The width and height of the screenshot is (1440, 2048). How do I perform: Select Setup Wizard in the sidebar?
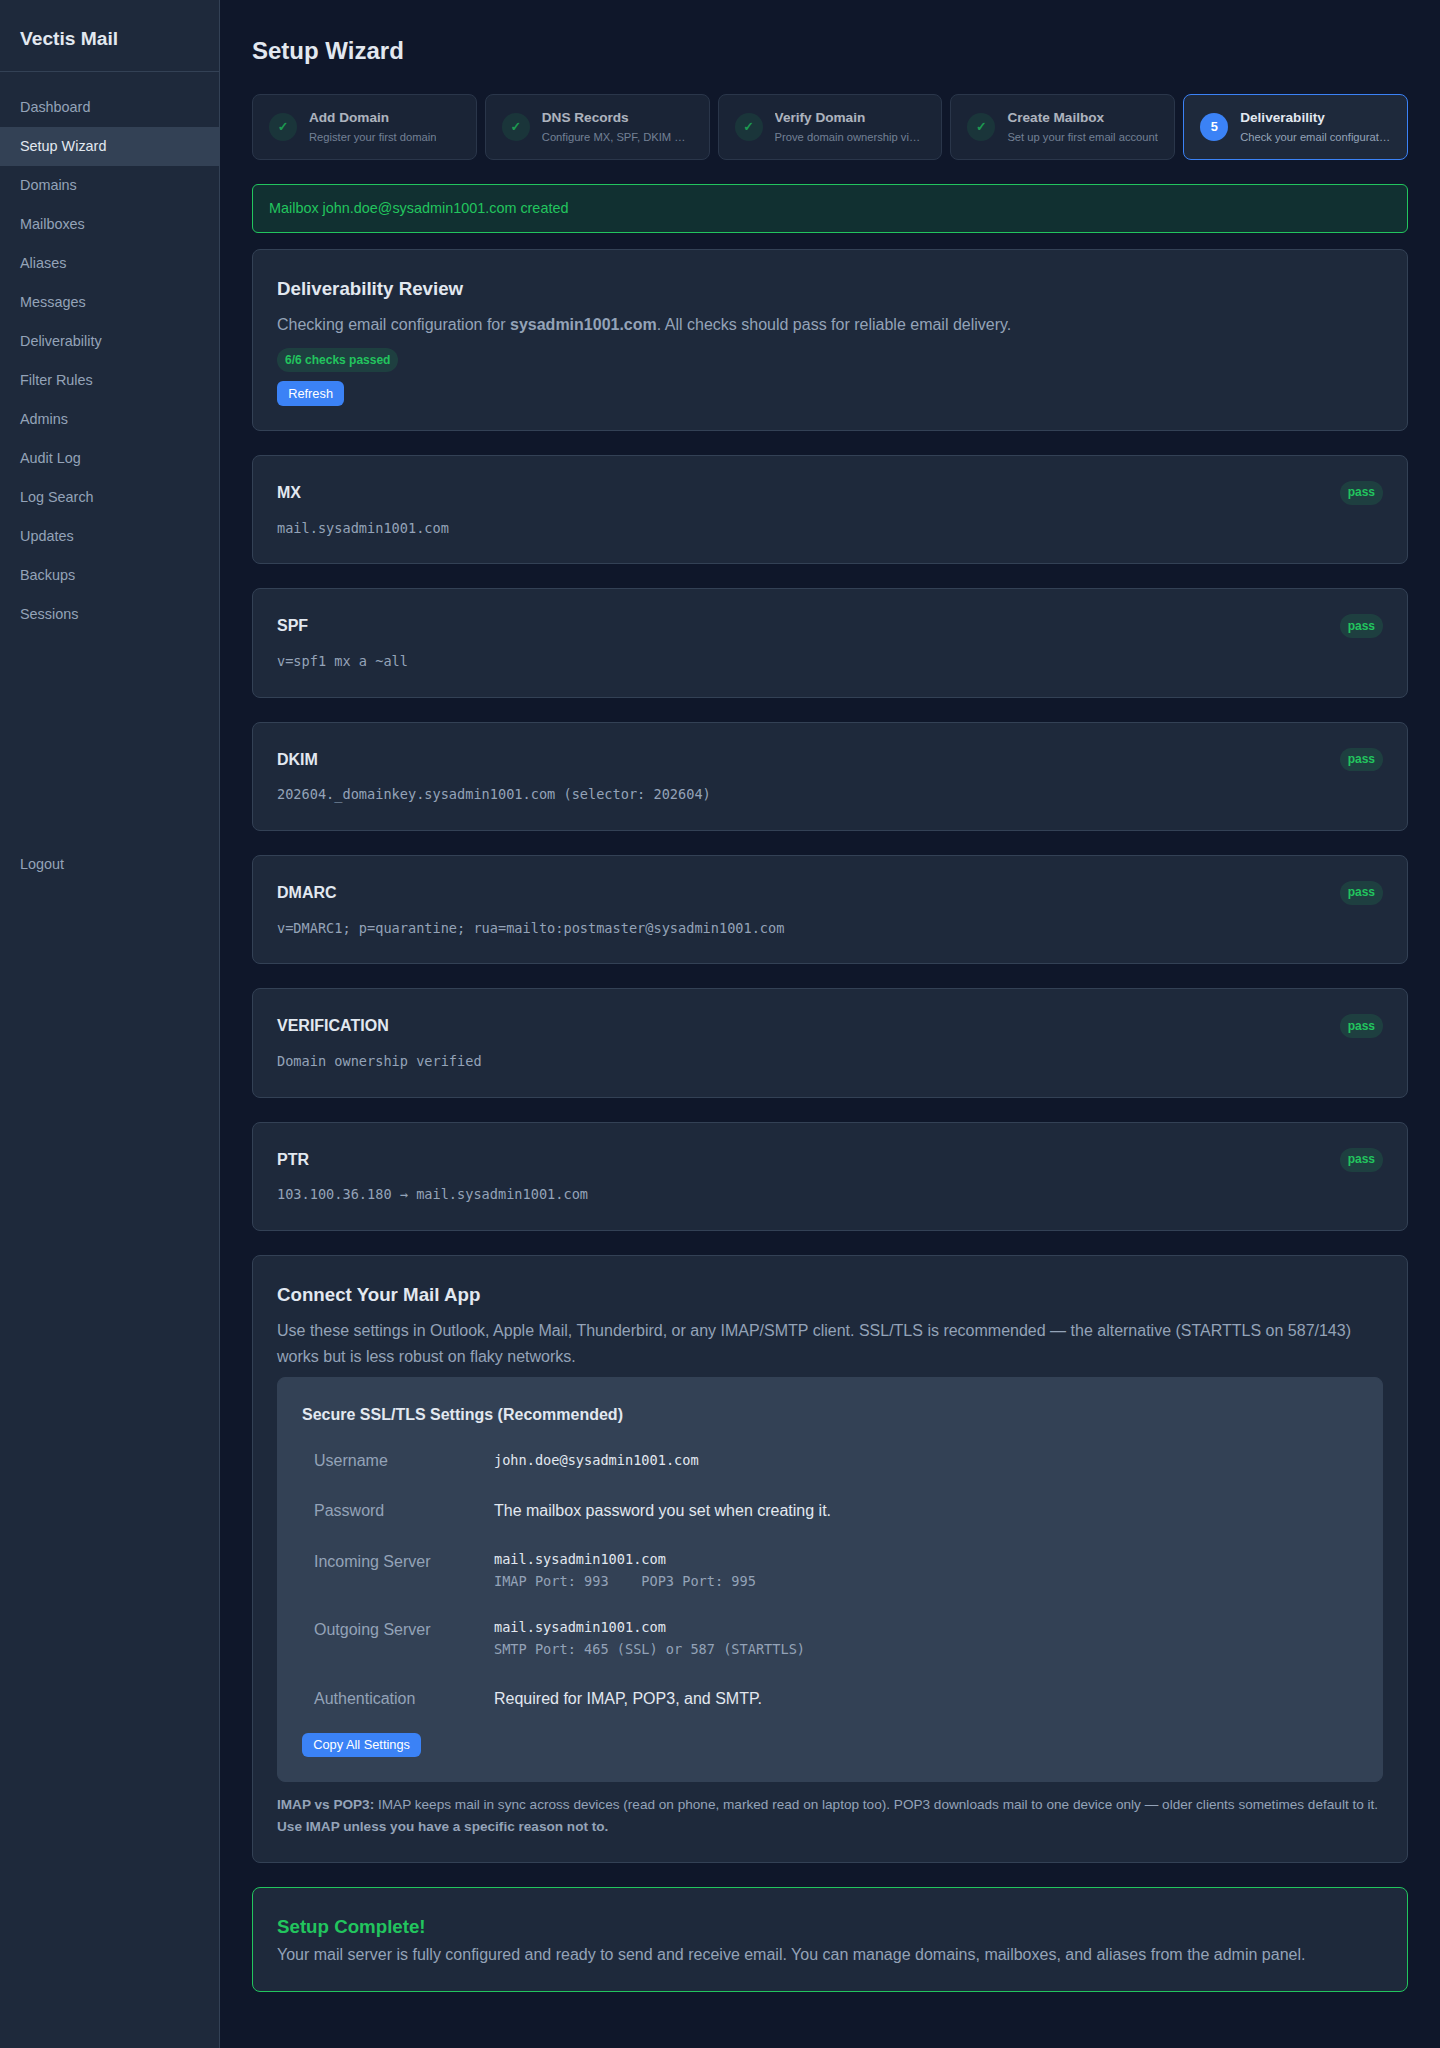pos(109,146)
